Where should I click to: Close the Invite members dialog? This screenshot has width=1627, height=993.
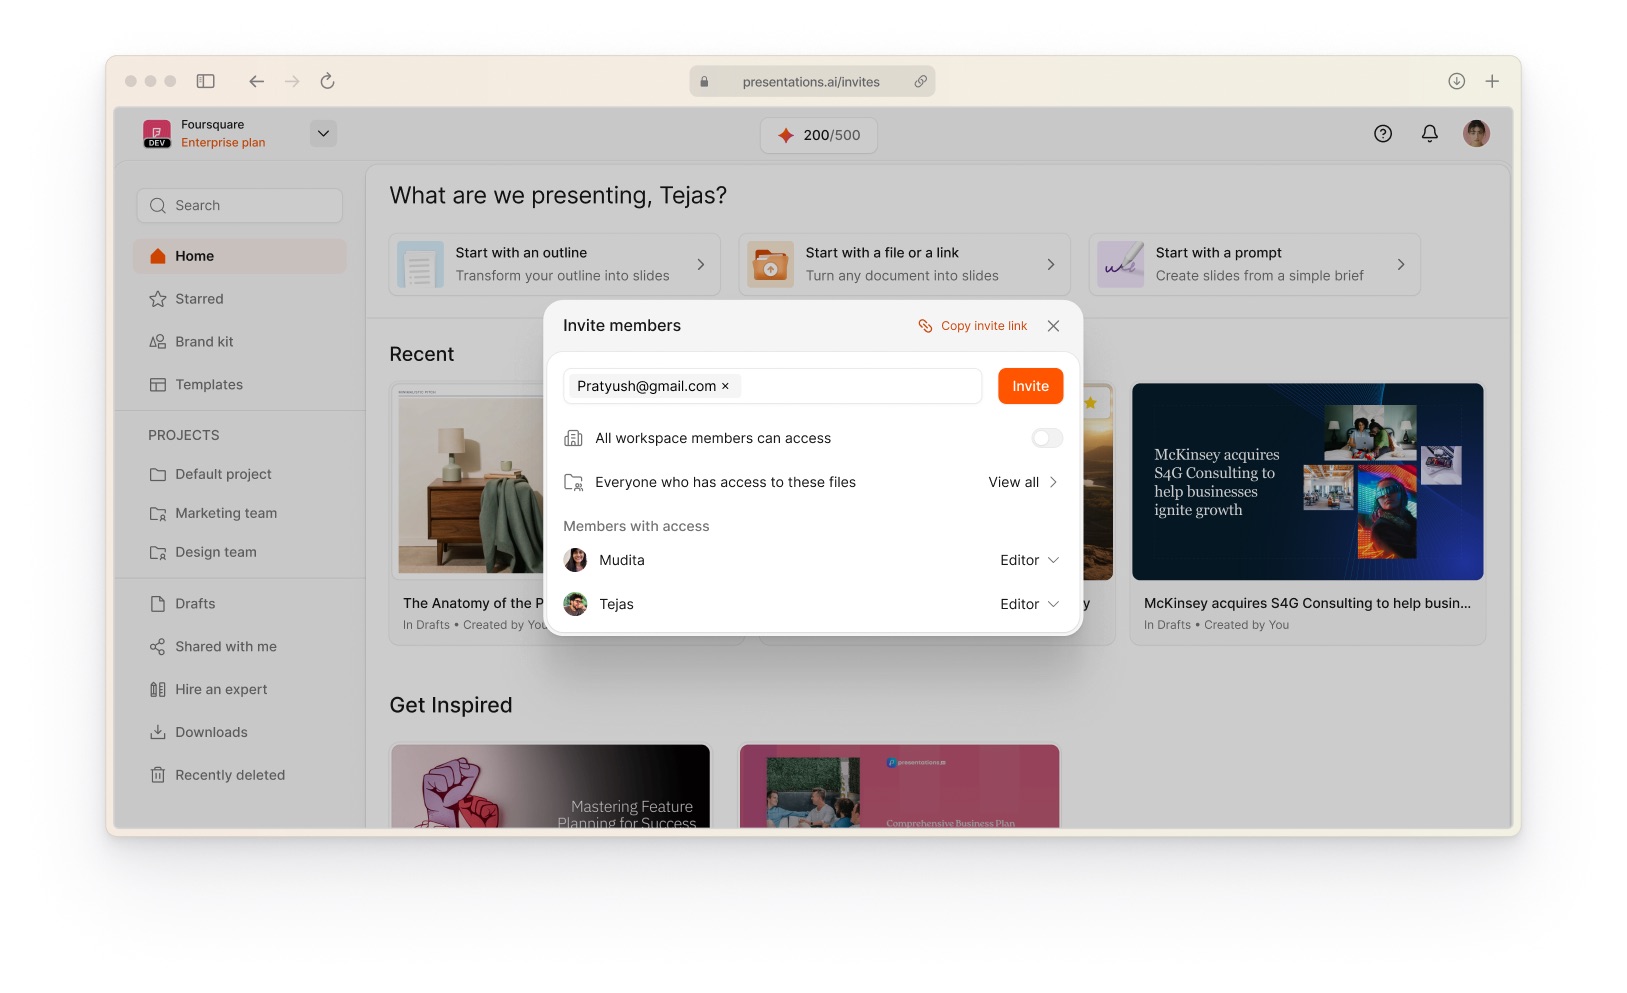1053,326
